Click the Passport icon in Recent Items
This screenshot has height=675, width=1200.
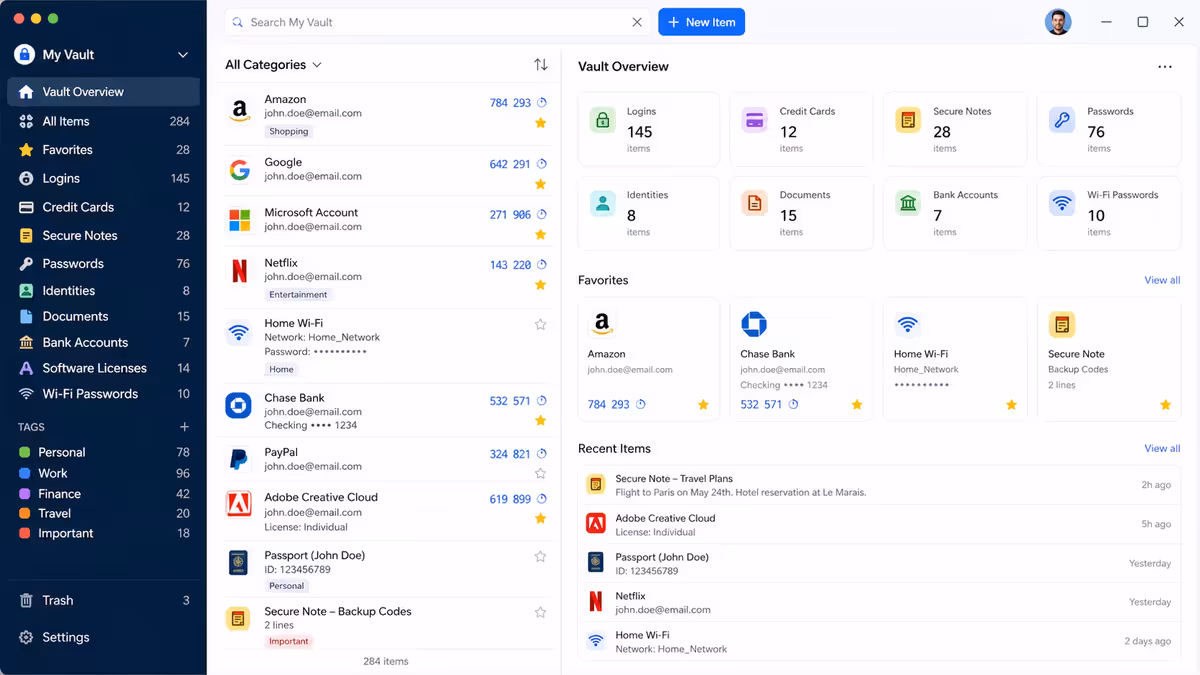pyautogui.click(x=596, y=562)
